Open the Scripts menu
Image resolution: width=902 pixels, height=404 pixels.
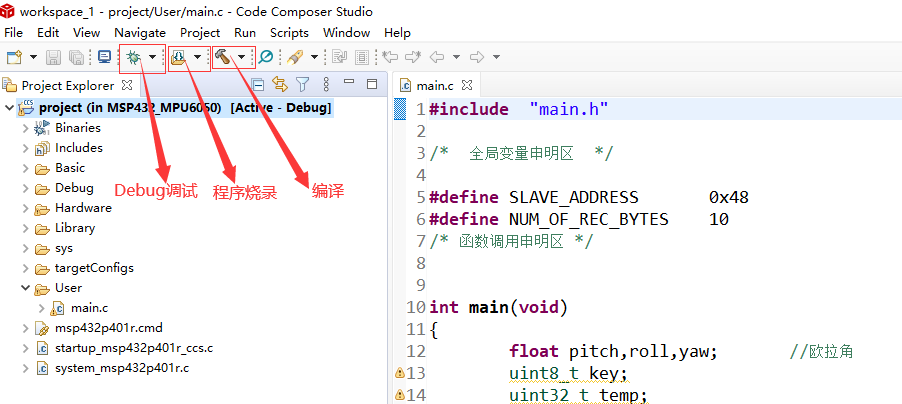point(289,32)
